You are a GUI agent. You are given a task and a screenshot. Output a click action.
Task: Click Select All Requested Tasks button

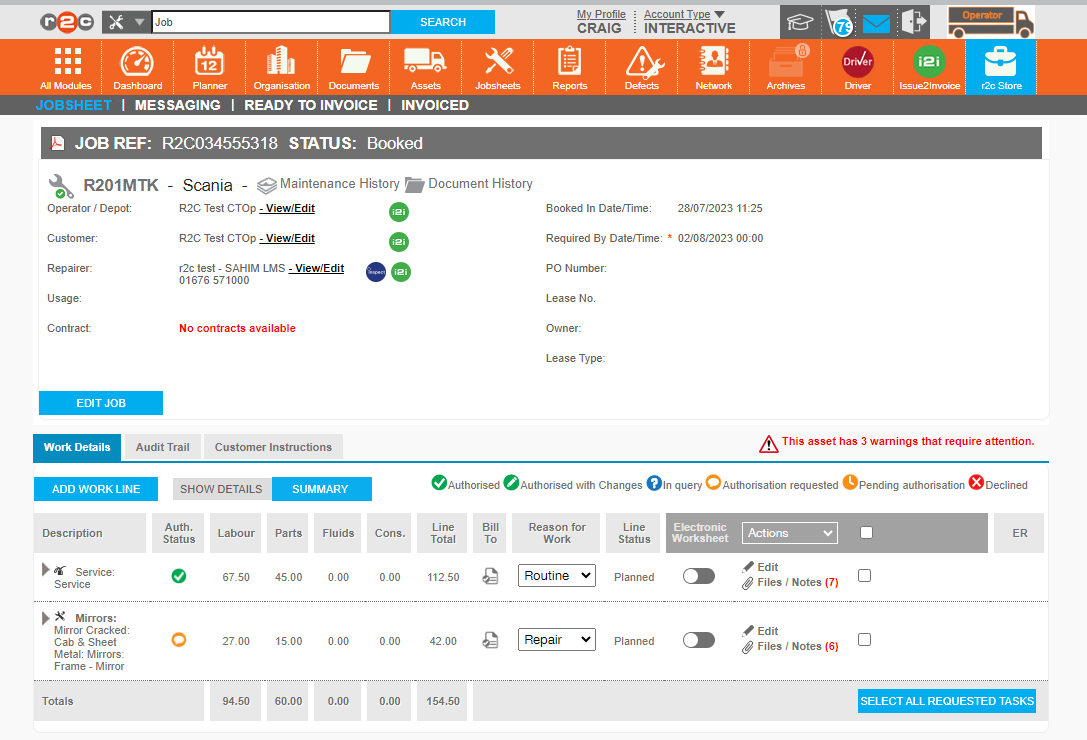(x=946, y=701)
